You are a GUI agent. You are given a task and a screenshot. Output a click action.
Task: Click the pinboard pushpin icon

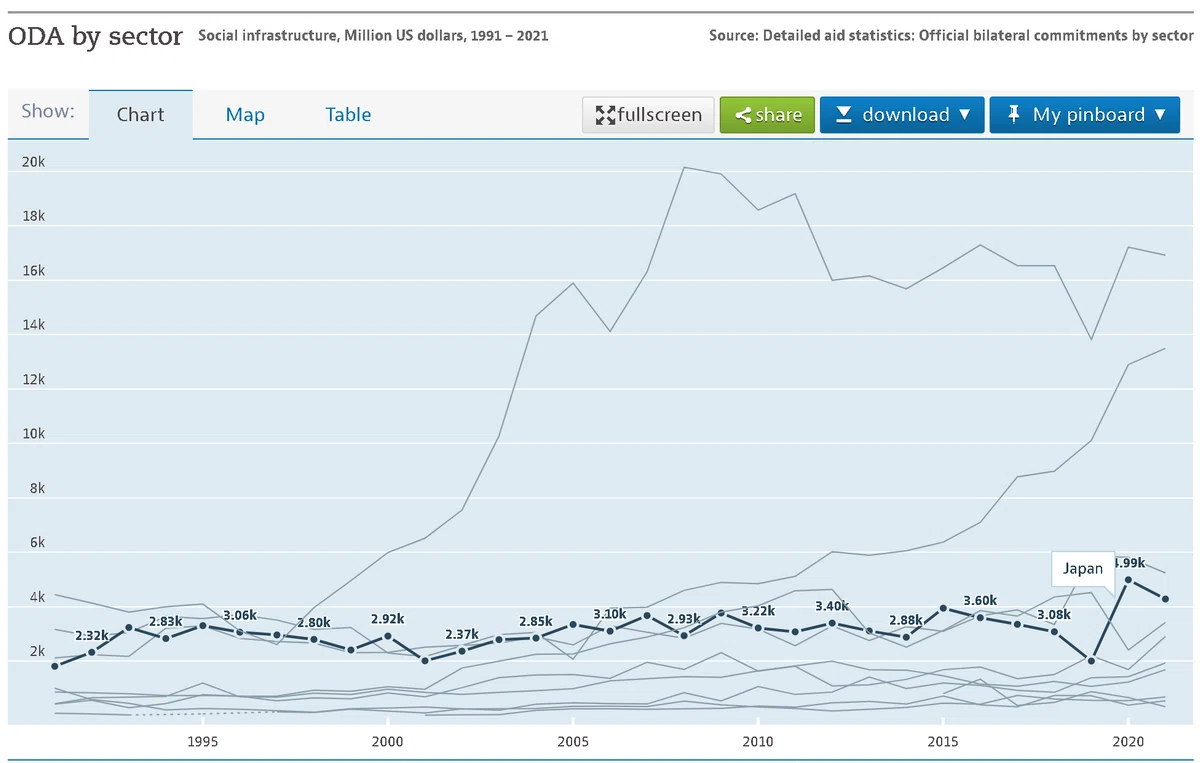[x=1013, y=114]
